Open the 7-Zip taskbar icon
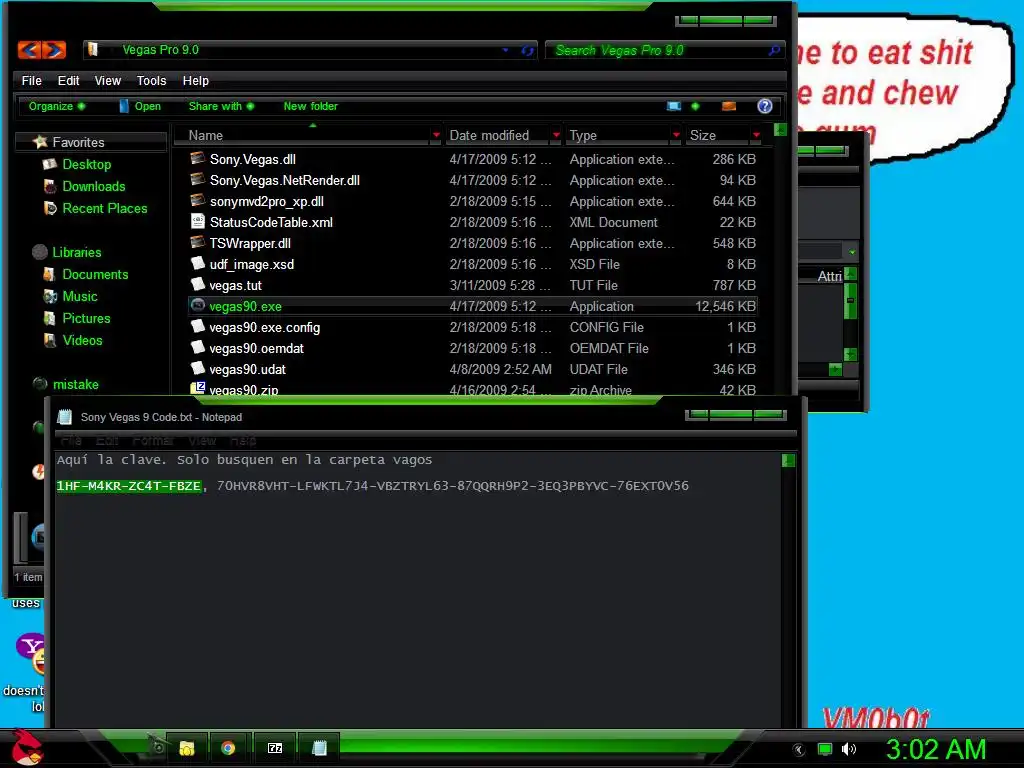Viewport: 1024px width, 768px height. click(x=275, y=748)
